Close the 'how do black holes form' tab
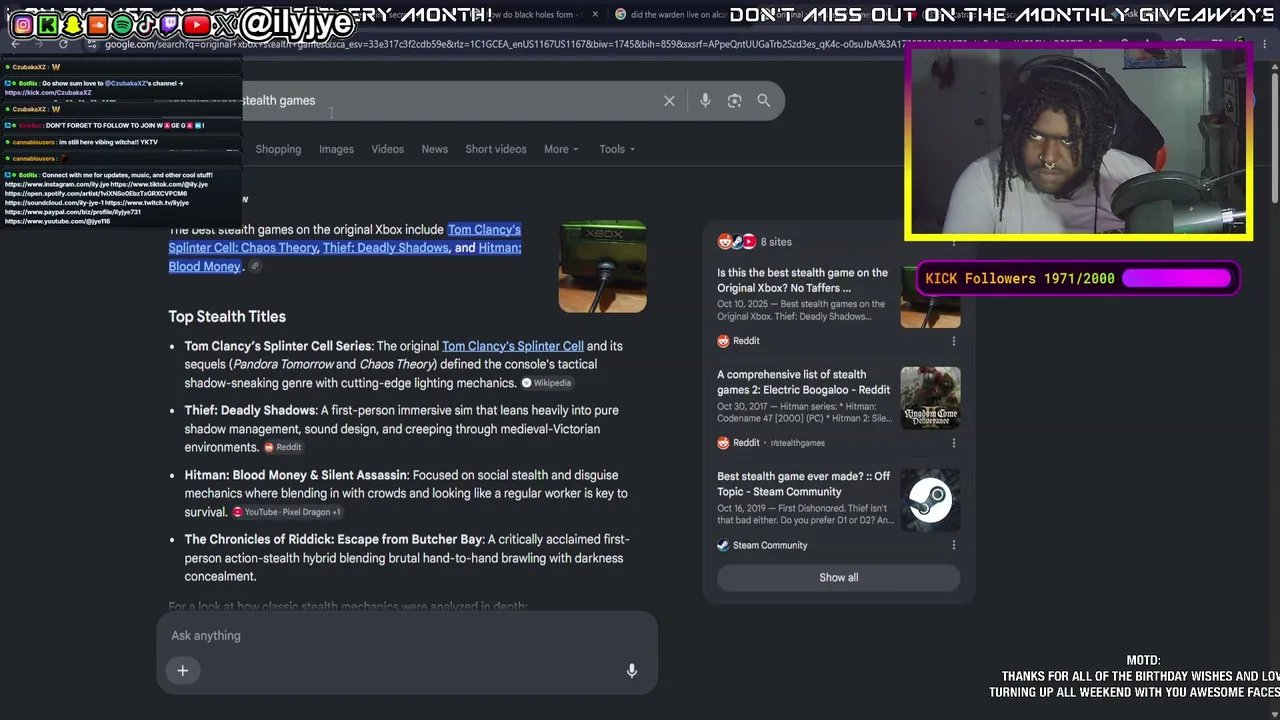This screenshot has width=1280, height=720. coord(596,14)
